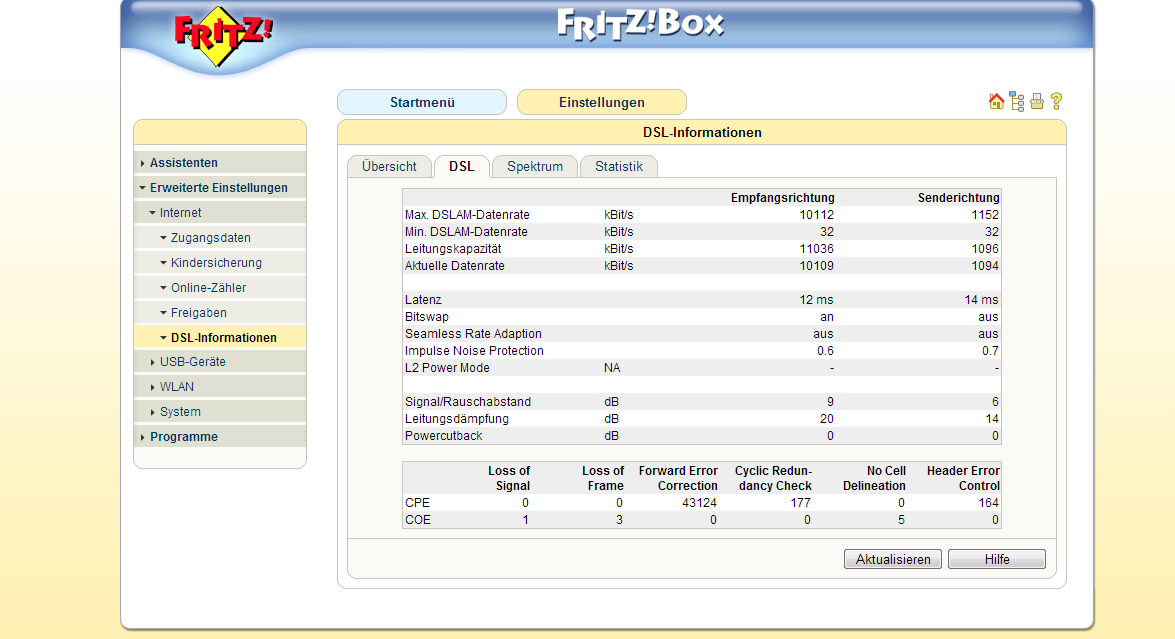The width and height of the screenshot is (1175, 639).
Task: Expand the WLAN arrow
Action: pyautogui.click(x=153, y=387)
